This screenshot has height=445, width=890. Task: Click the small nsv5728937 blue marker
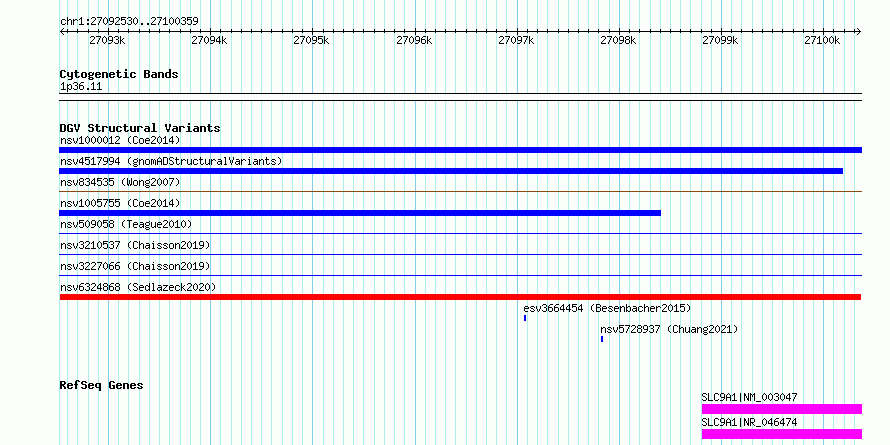click(602, 339)
